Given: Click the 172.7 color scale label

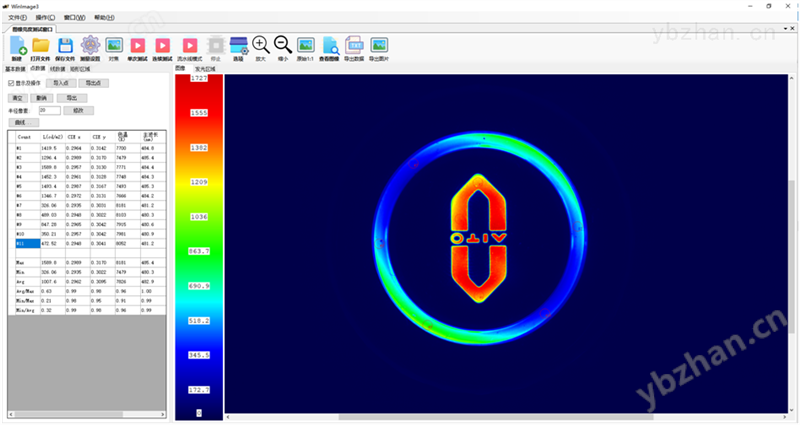Looking at the screenshot, I should click(x=199, y=390).
